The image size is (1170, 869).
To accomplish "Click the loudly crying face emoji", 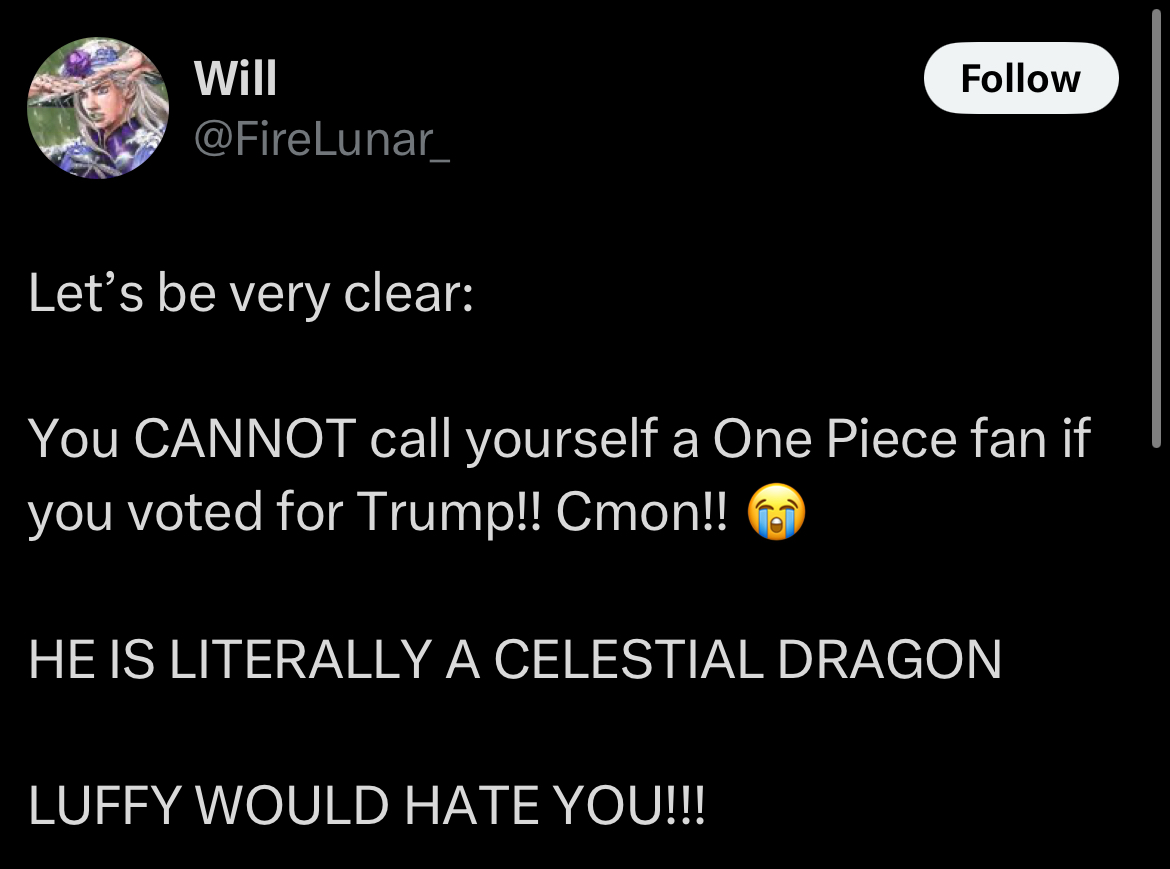I will (x=777, y=512).
